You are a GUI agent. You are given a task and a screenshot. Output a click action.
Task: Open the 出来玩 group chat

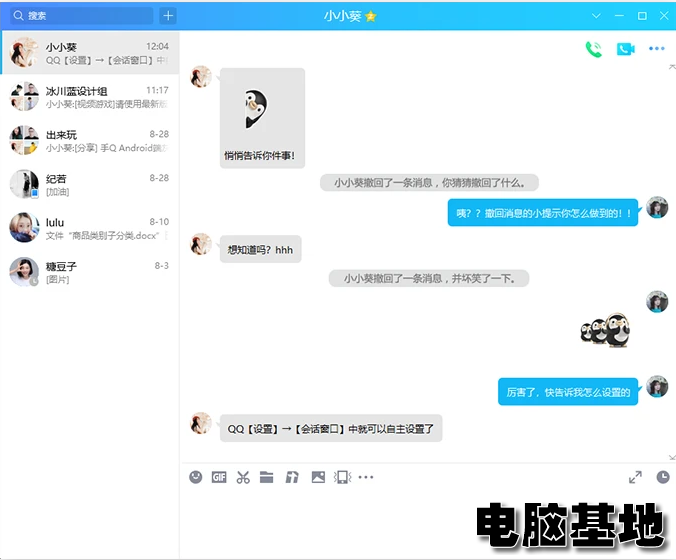click(90, 141)
